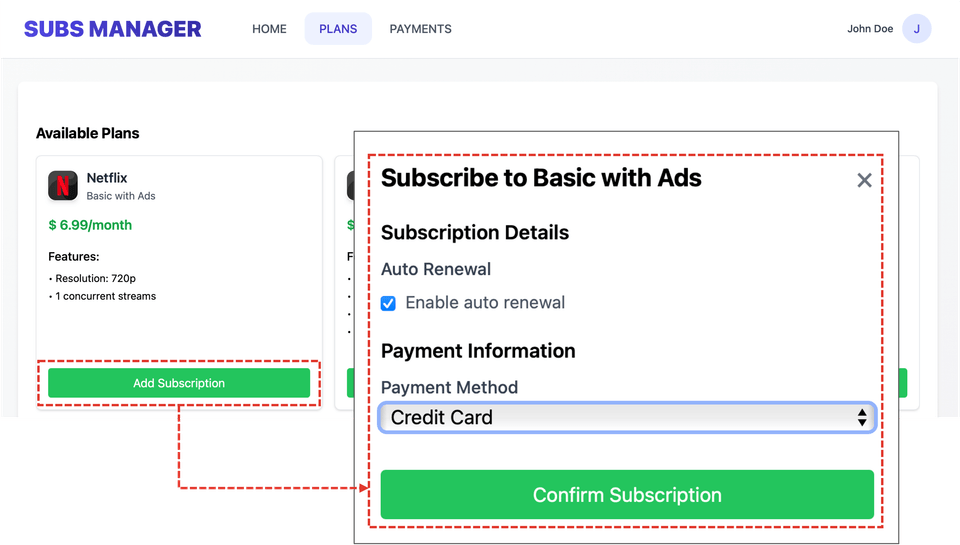Select the PLANS navigation tab
This screenshot has height=545, width=960.
click(338, 29)
